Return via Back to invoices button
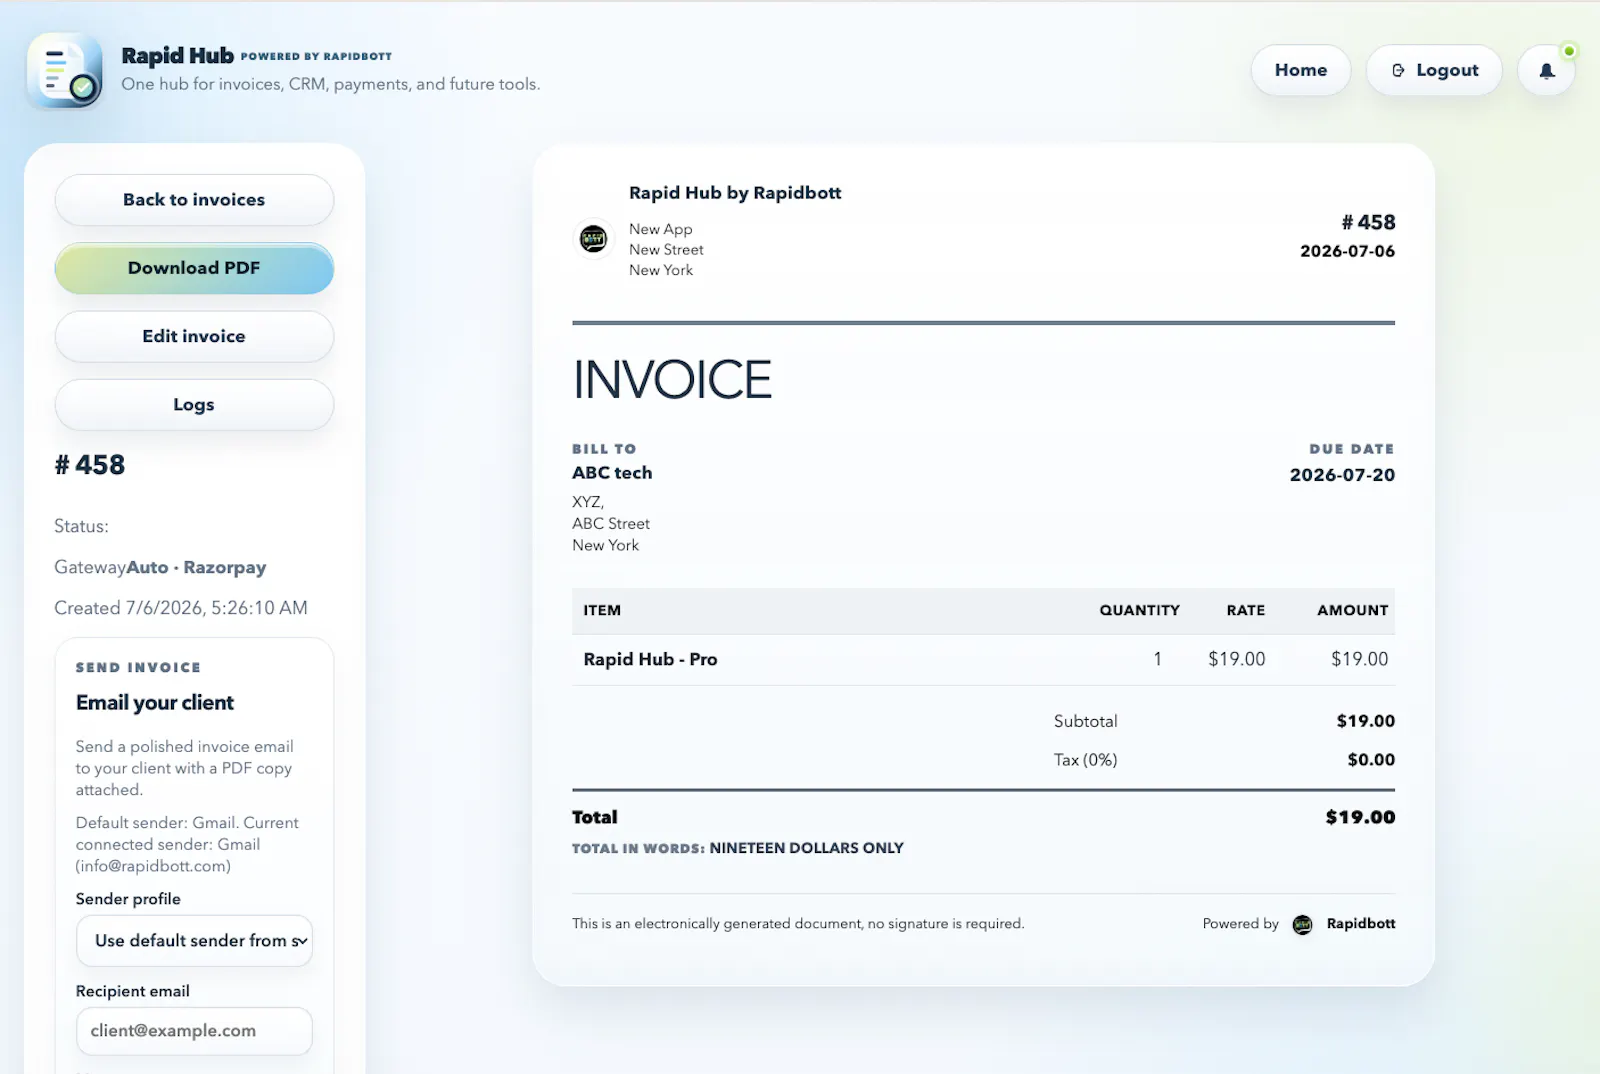 pos(194,200)
